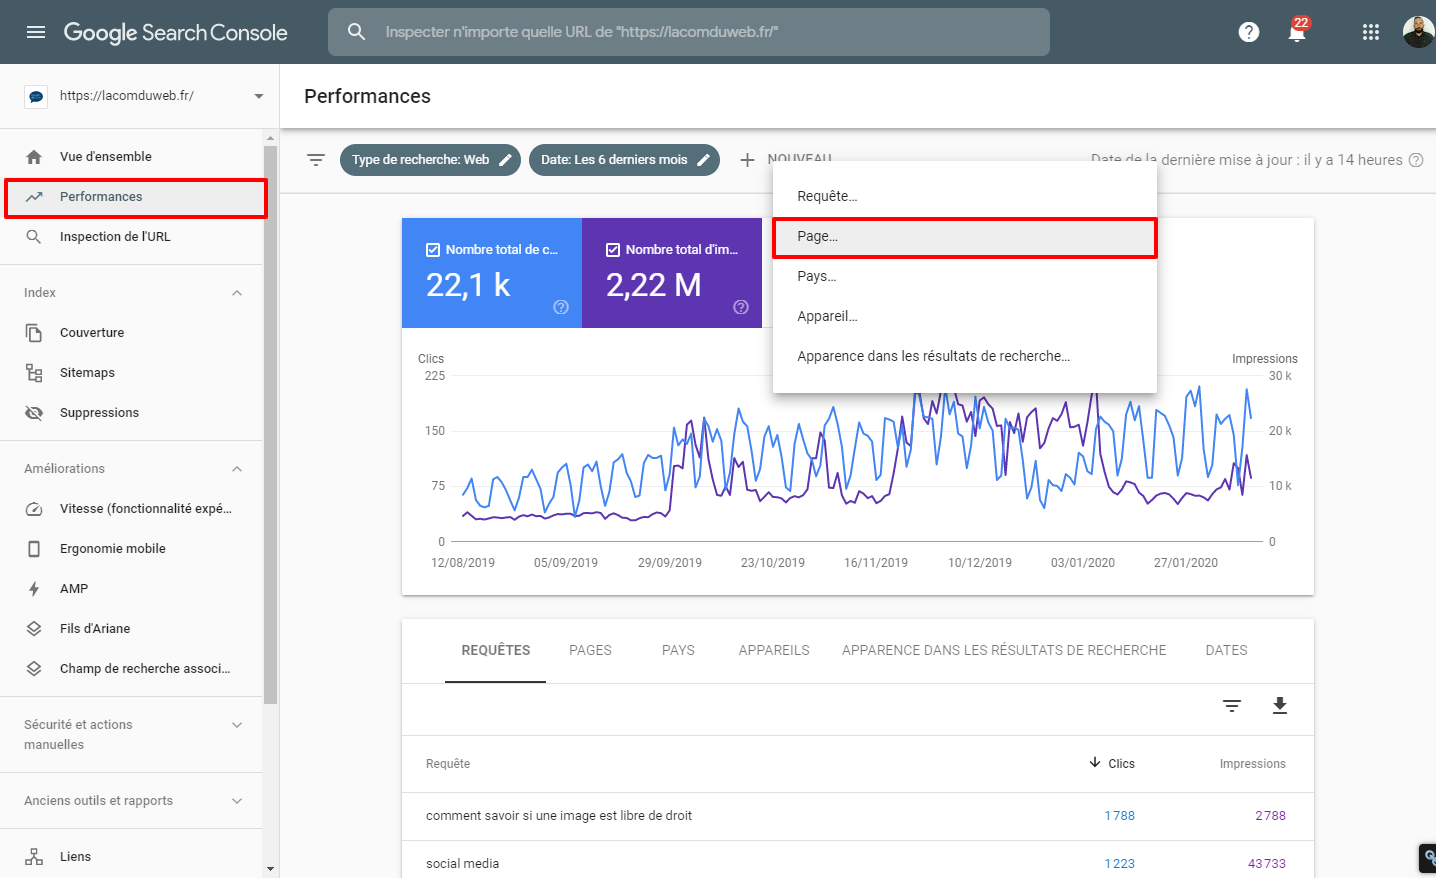Click the Suppressions crossed-eye icon
This screenshot has height=878, width=1436.
point(34,413)
